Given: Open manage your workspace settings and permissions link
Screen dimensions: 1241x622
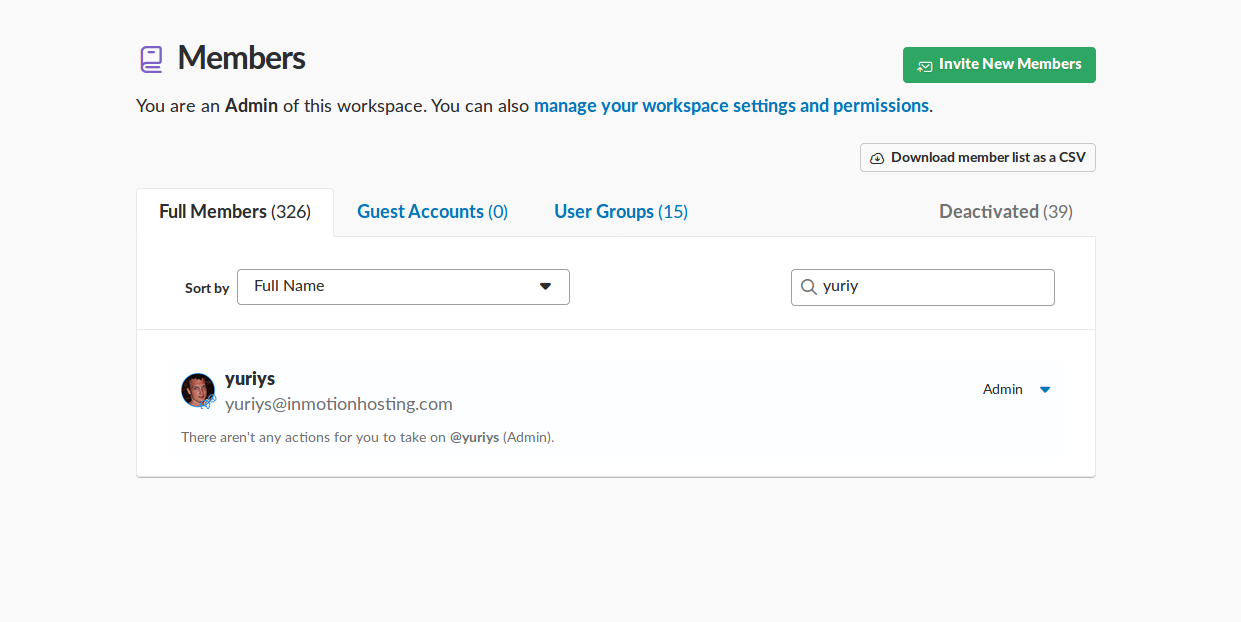Looking at the screenshot, I should coord(731,105).
